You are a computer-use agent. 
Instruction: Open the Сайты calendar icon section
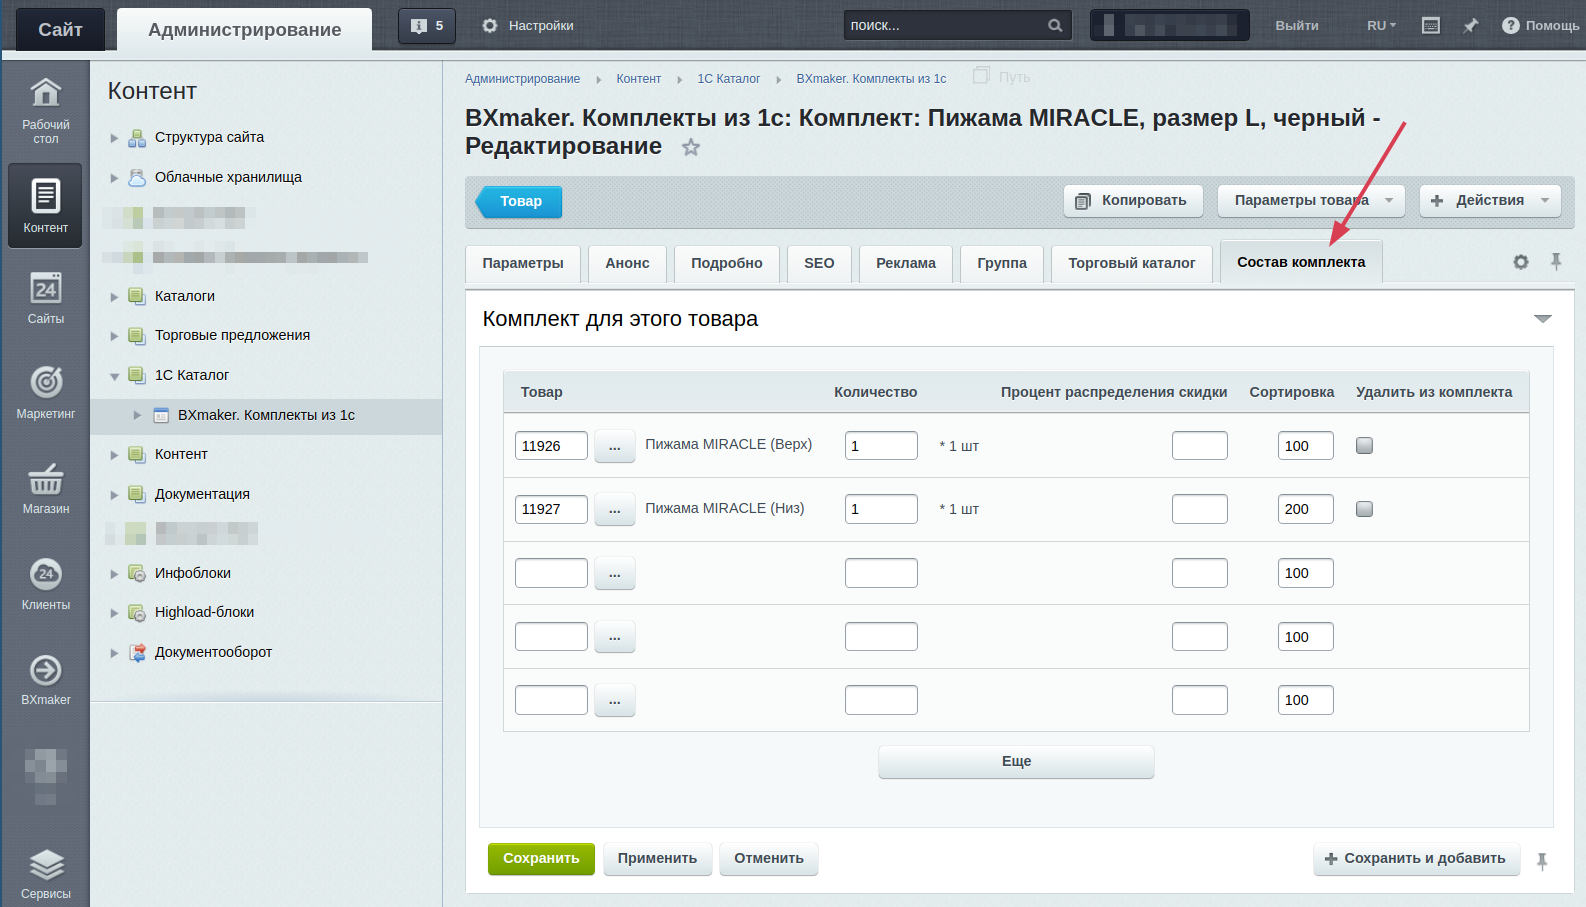tap(46, 297)
